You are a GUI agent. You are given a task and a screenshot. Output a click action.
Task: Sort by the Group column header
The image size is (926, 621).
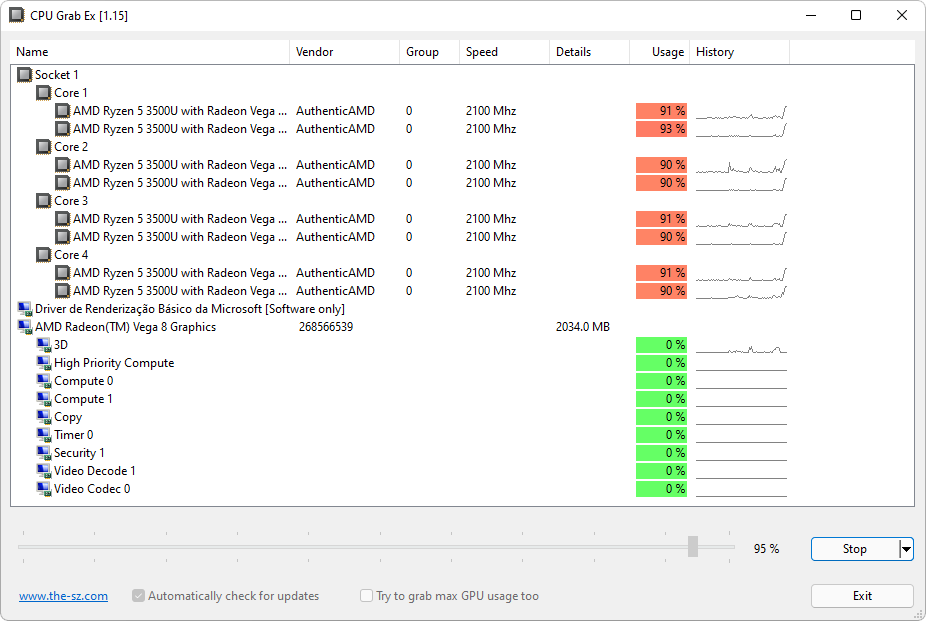tap(429, 52)
